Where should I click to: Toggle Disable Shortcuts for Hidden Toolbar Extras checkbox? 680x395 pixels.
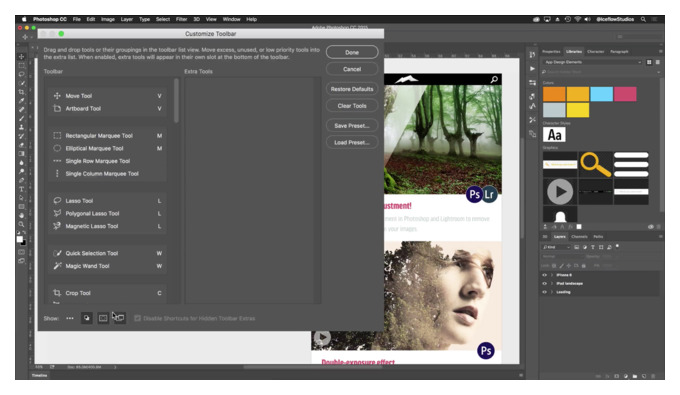click(137, 318)
